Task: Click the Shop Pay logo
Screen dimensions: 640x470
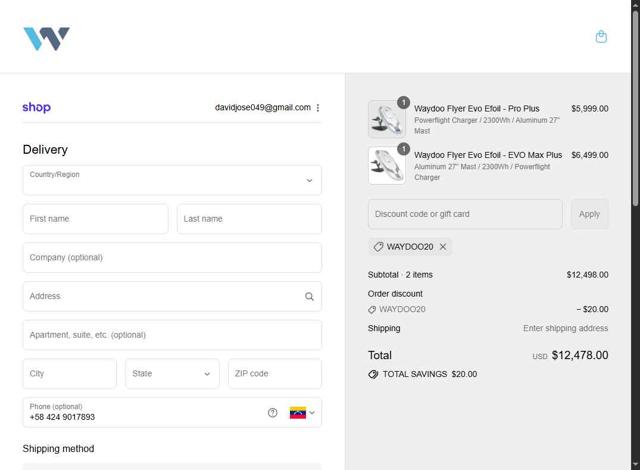Action: click(x=36, y=107)
